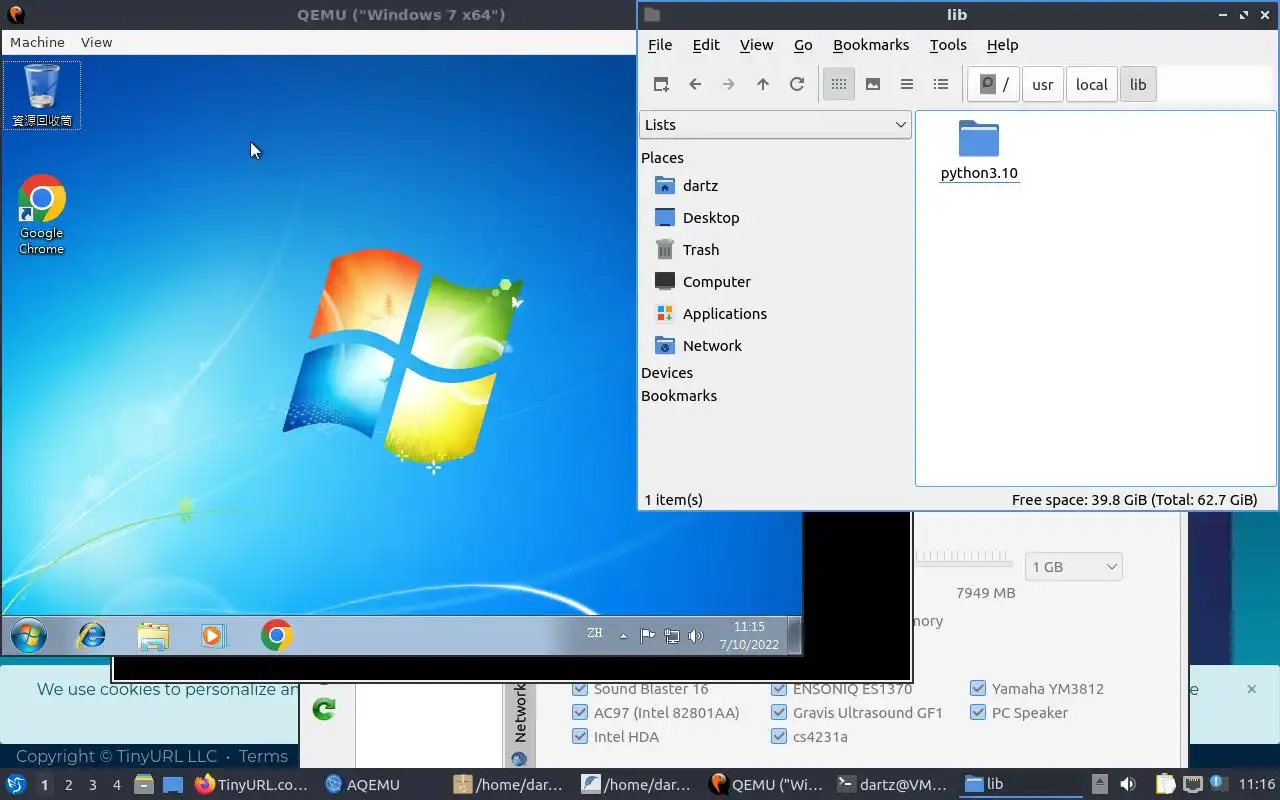Open the host application menu launcher

(16, 784)
